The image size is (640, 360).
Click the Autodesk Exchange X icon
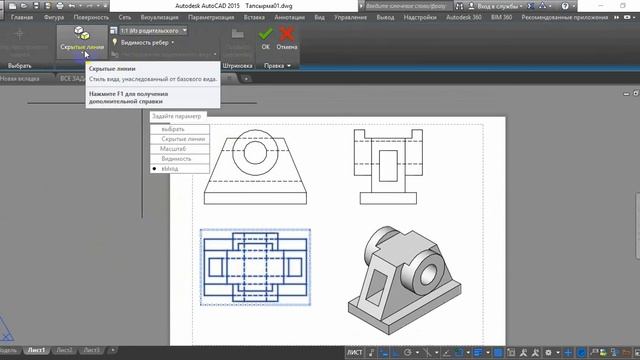coord(531,6)
